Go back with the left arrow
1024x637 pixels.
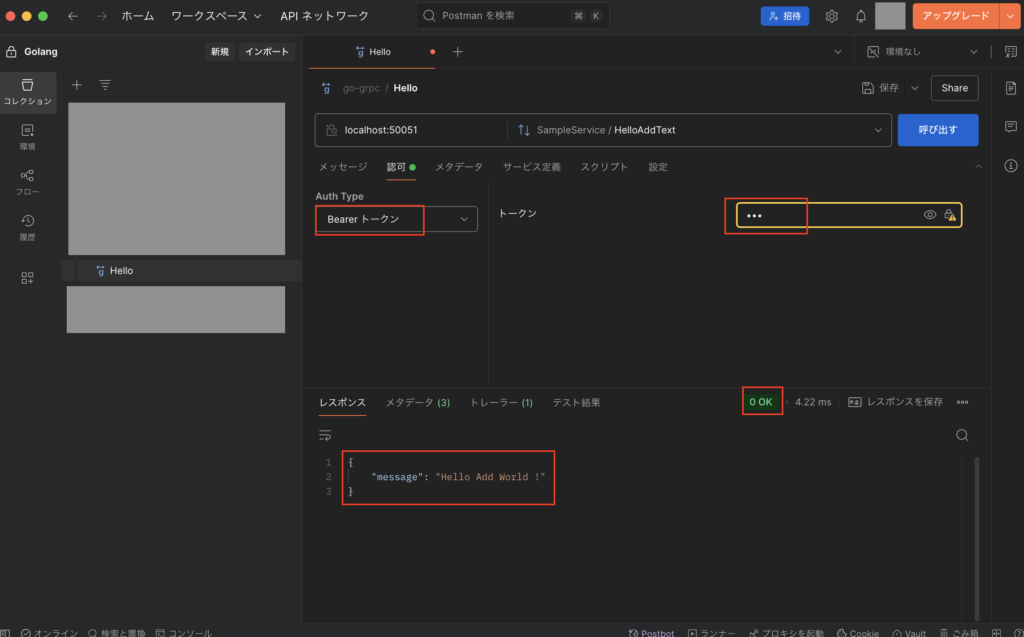[x=72, y=16]
